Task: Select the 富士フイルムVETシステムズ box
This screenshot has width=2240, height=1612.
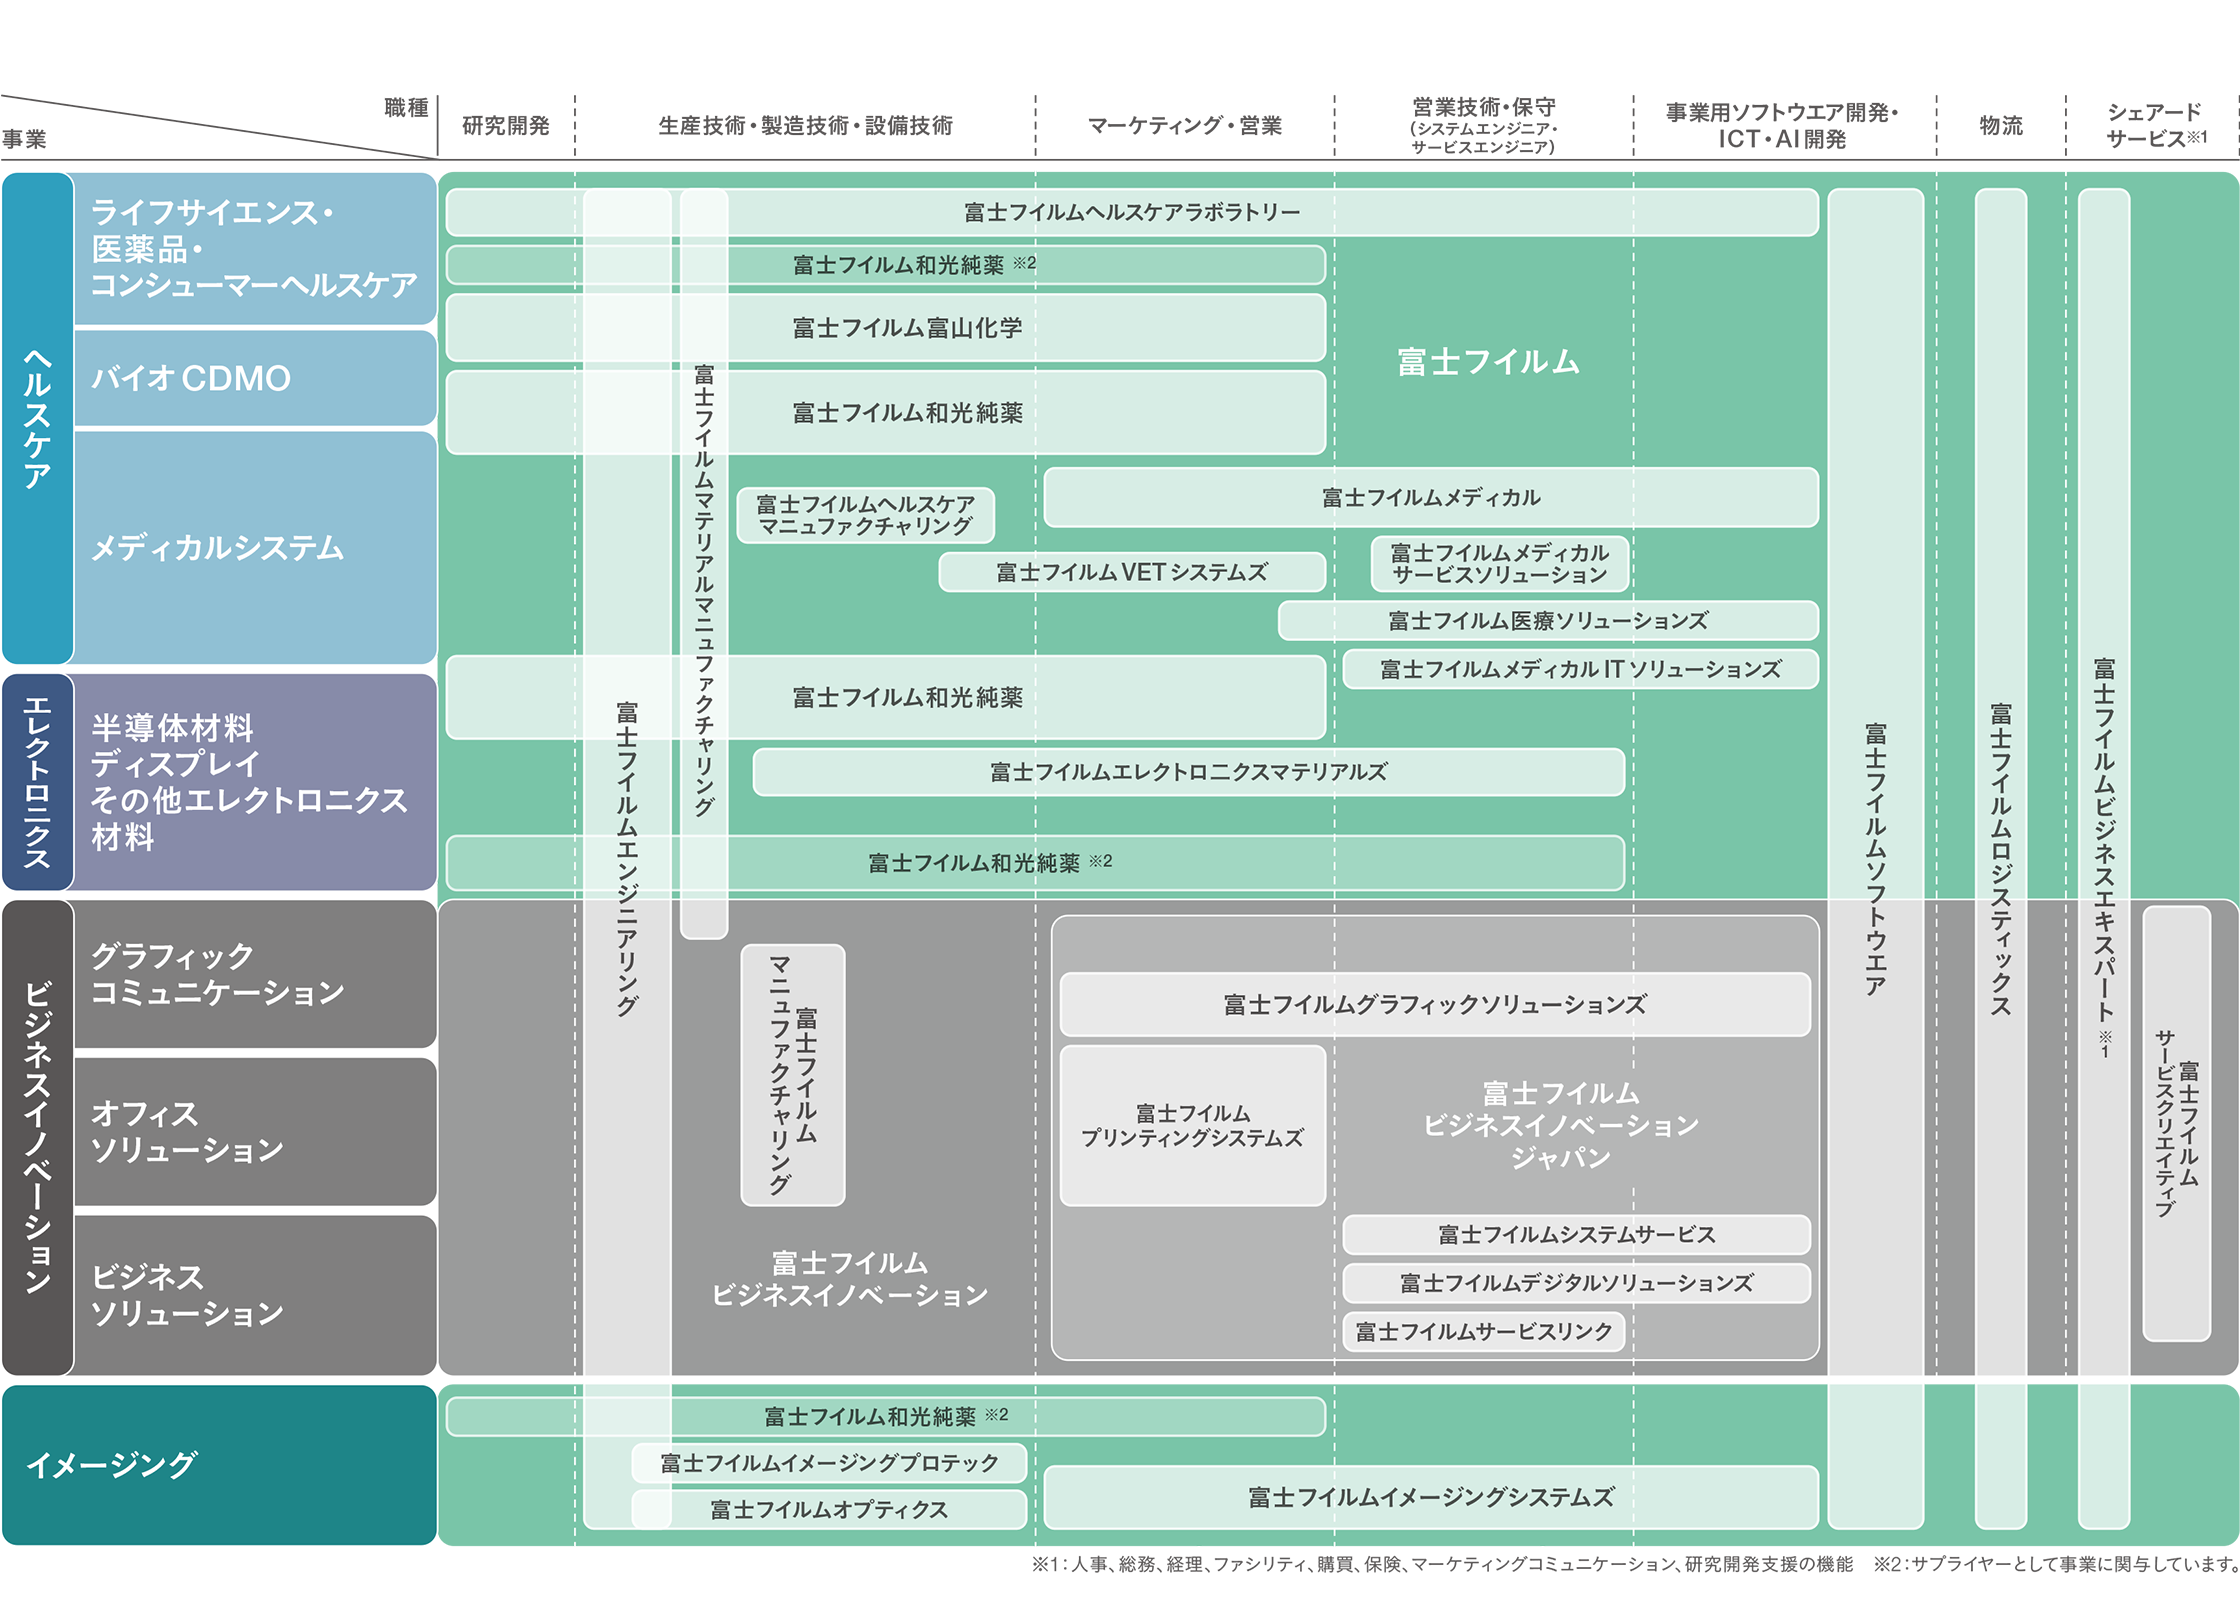Action: click(x=1132, y=572)
